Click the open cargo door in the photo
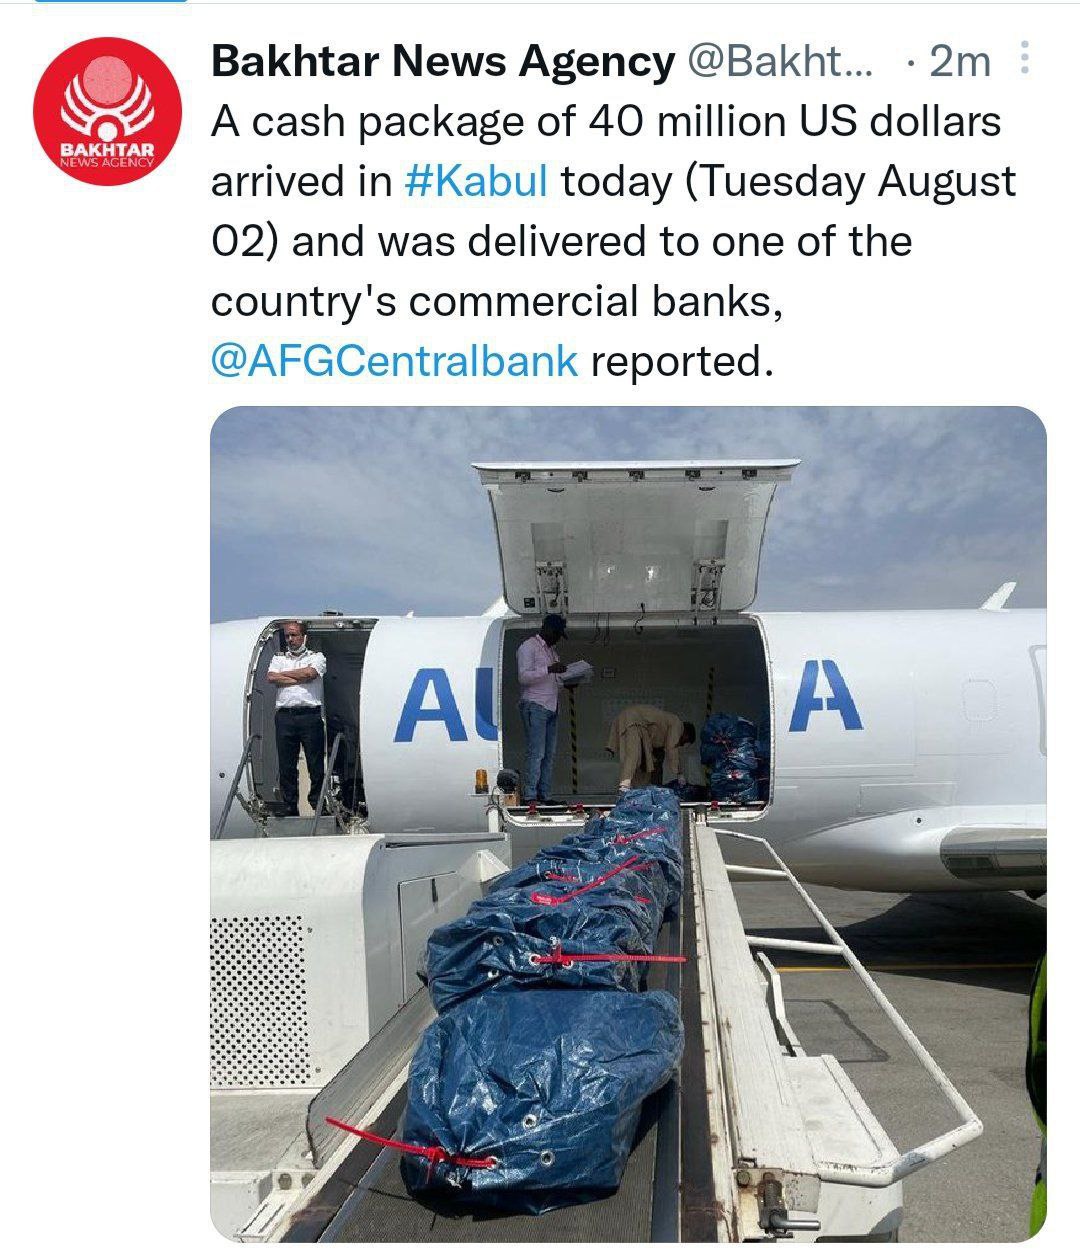The image size is (1080, 1257). (x=634, y=539)
